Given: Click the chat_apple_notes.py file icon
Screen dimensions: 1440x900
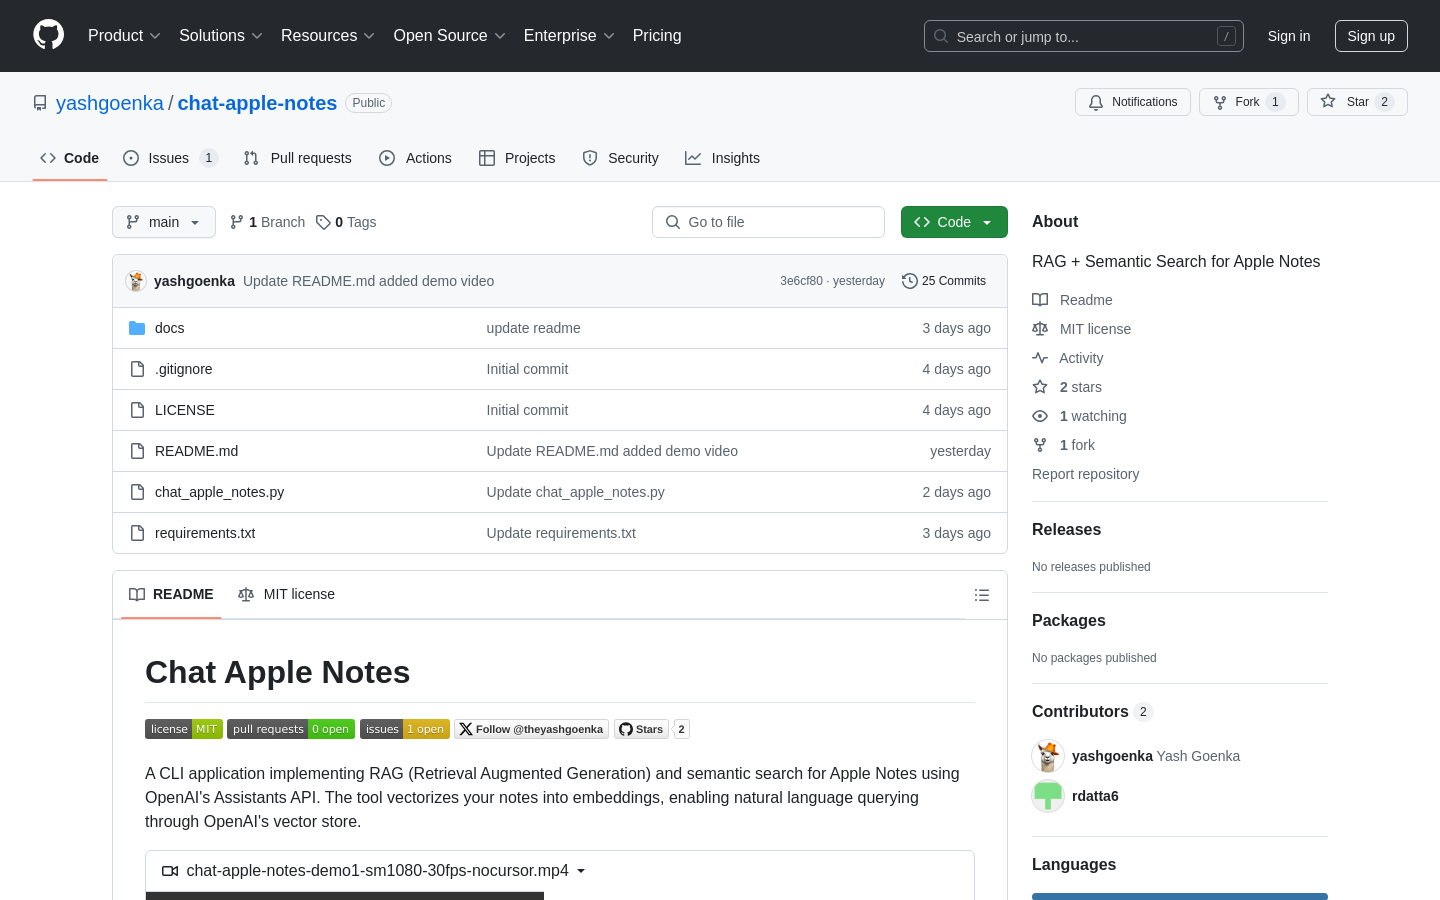Looking at the screenshot, I should pos(137,492).
